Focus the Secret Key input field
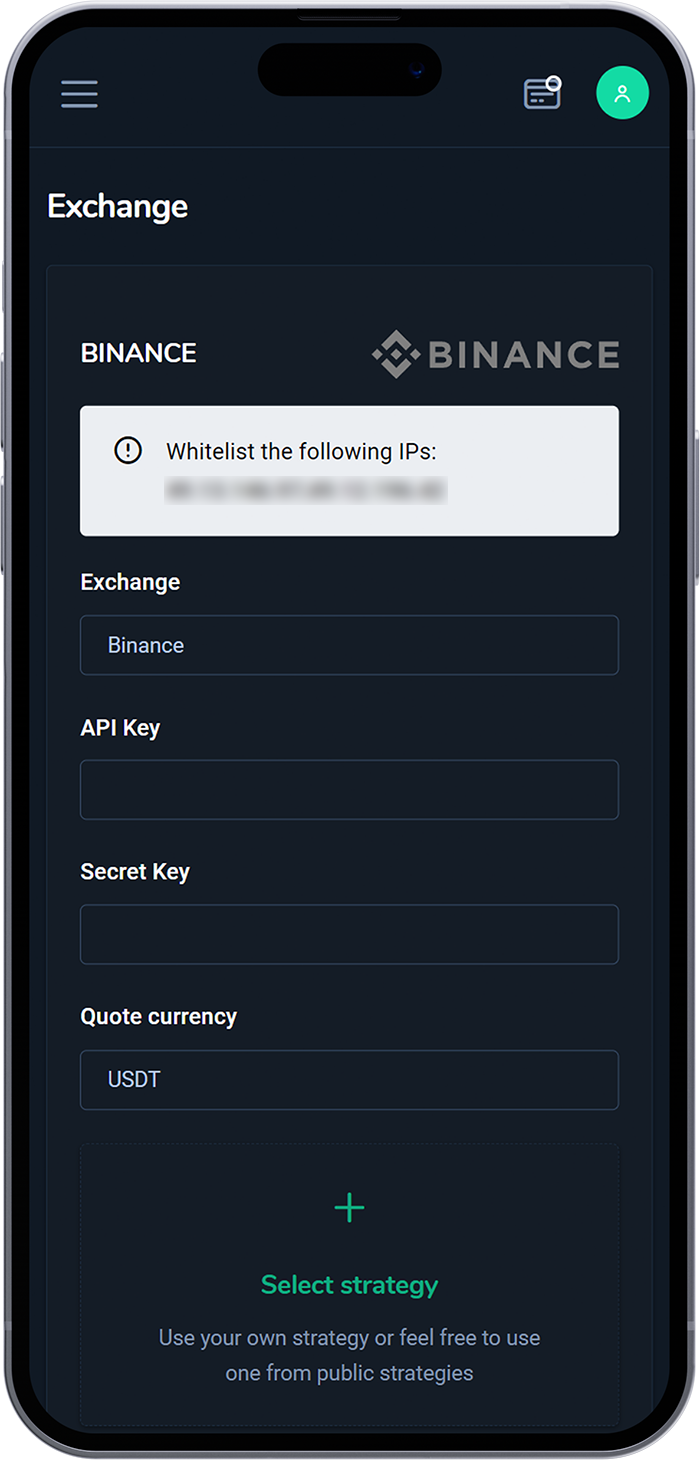 coord(349,935)
